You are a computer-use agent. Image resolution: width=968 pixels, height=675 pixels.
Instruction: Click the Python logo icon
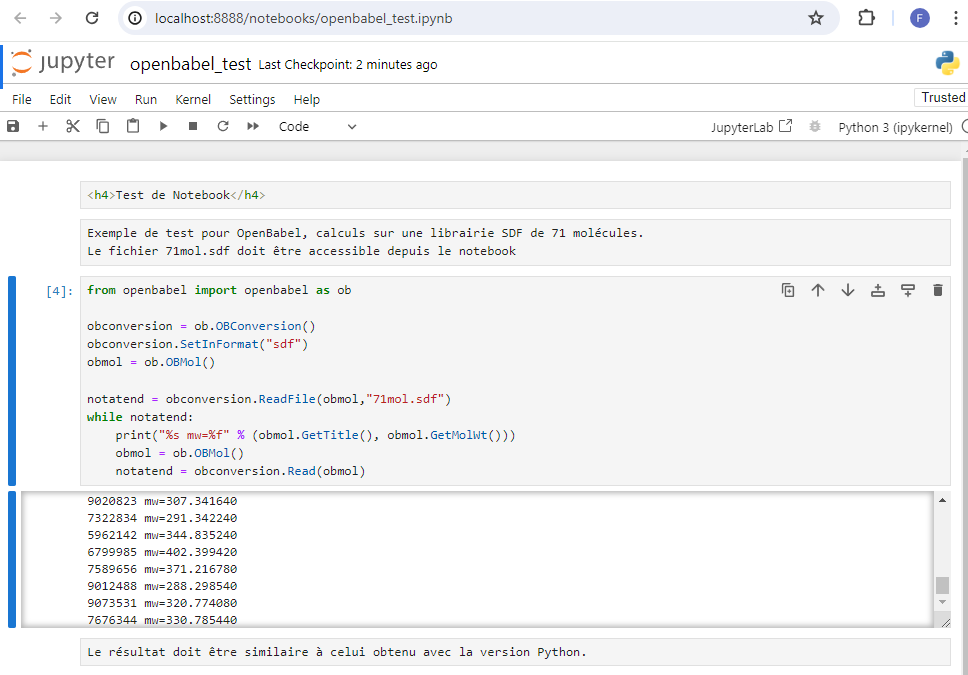pyautogui.click(x=947, y=63)
